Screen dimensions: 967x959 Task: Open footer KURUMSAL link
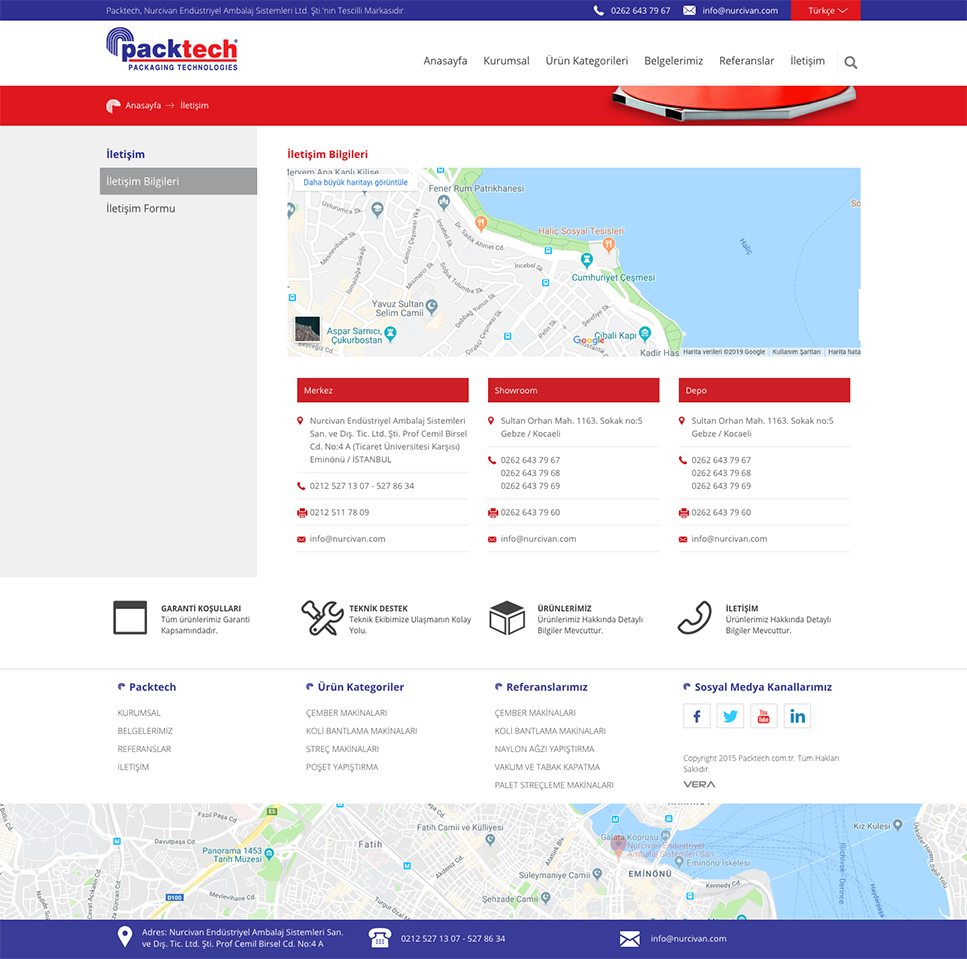(x=139, y=713)
